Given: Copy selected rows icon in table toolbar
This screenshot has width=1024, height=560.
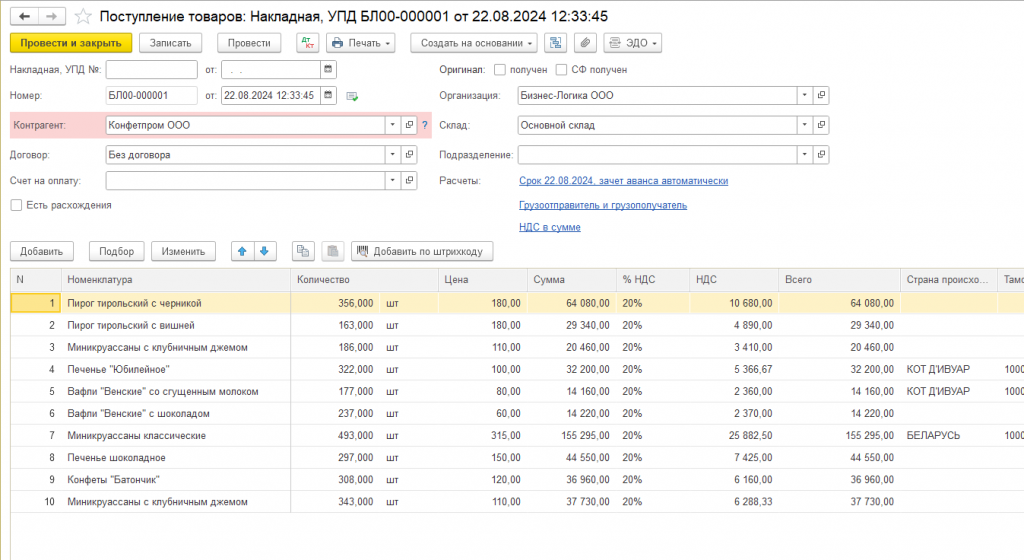Looking at the screenshot, I should point(303,251).
